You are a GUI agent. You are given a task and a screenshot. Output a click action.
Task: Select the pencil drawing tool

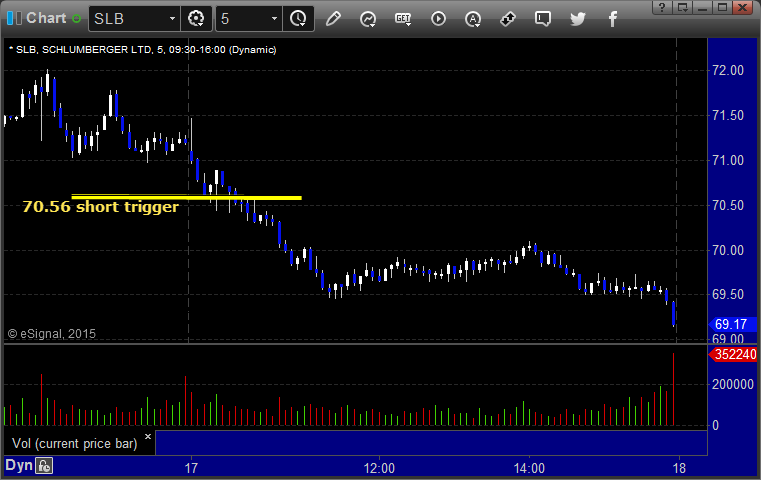(333, 19)
